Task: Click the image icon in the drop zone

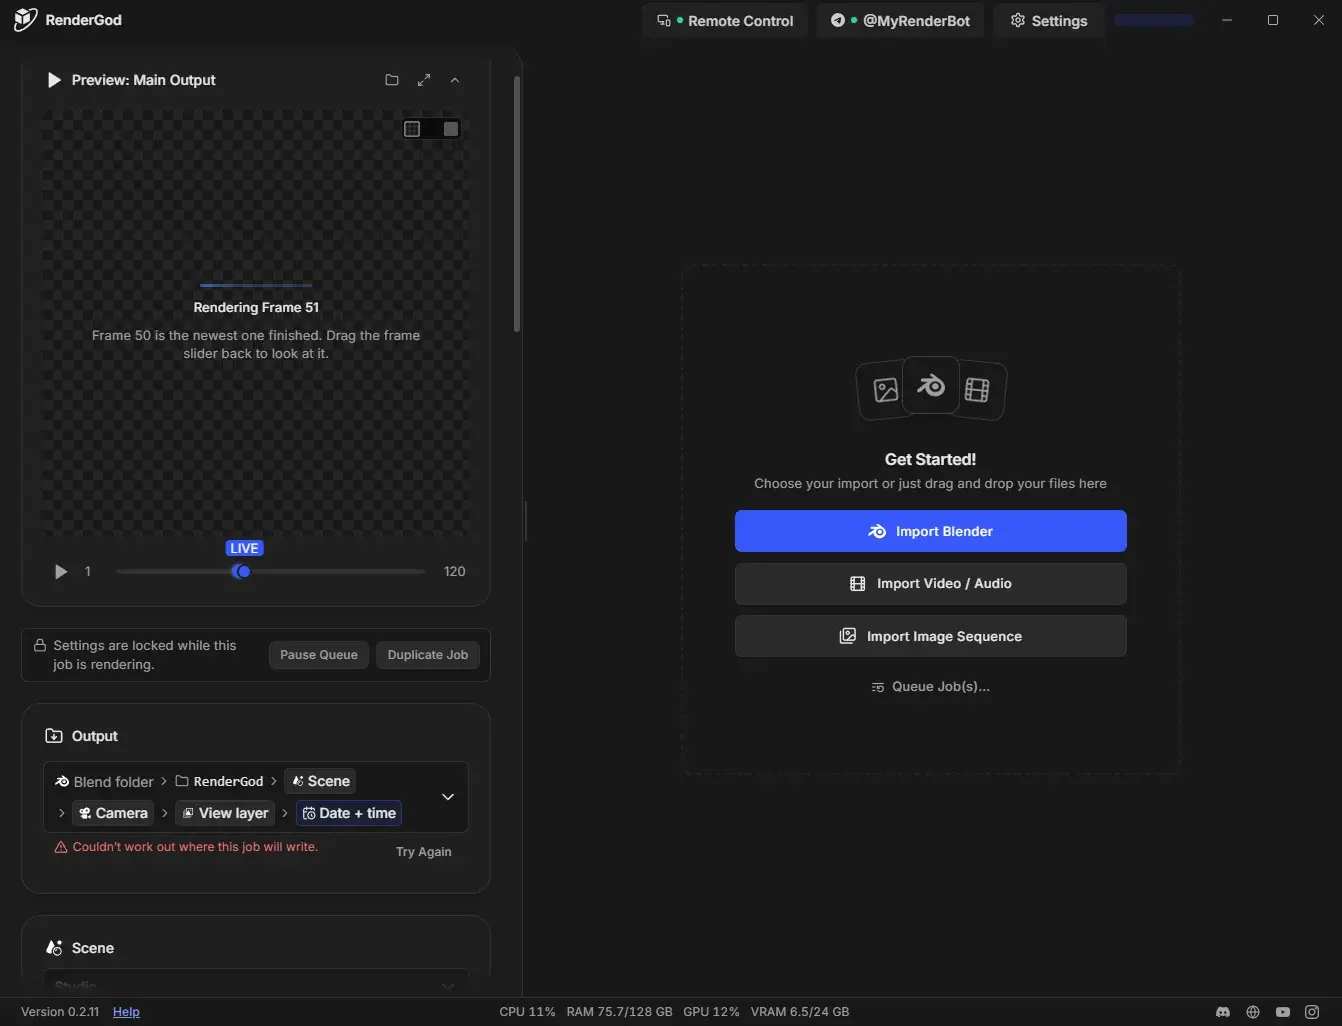Action: tap(885, 390)
